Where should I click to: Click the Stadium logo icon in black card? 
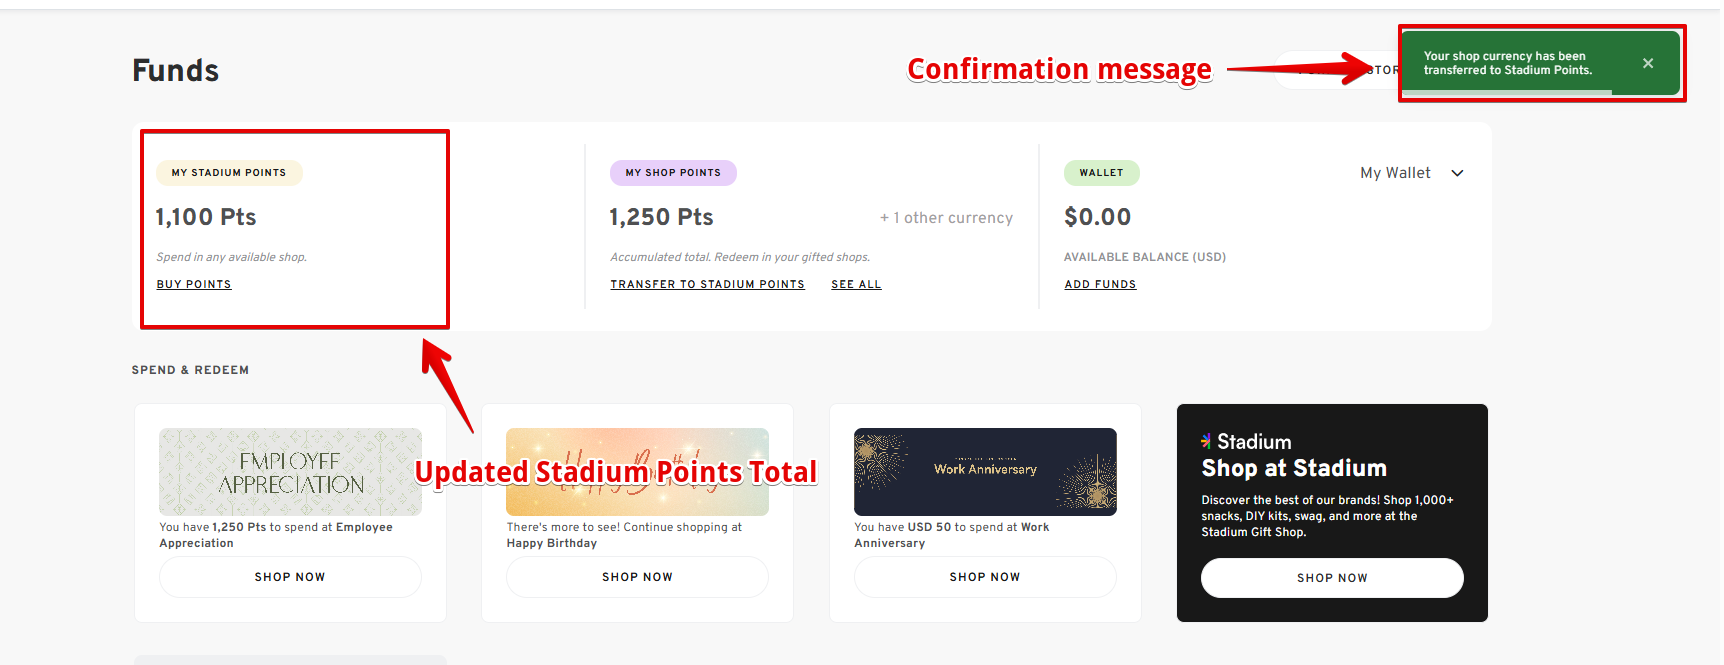1206,441
